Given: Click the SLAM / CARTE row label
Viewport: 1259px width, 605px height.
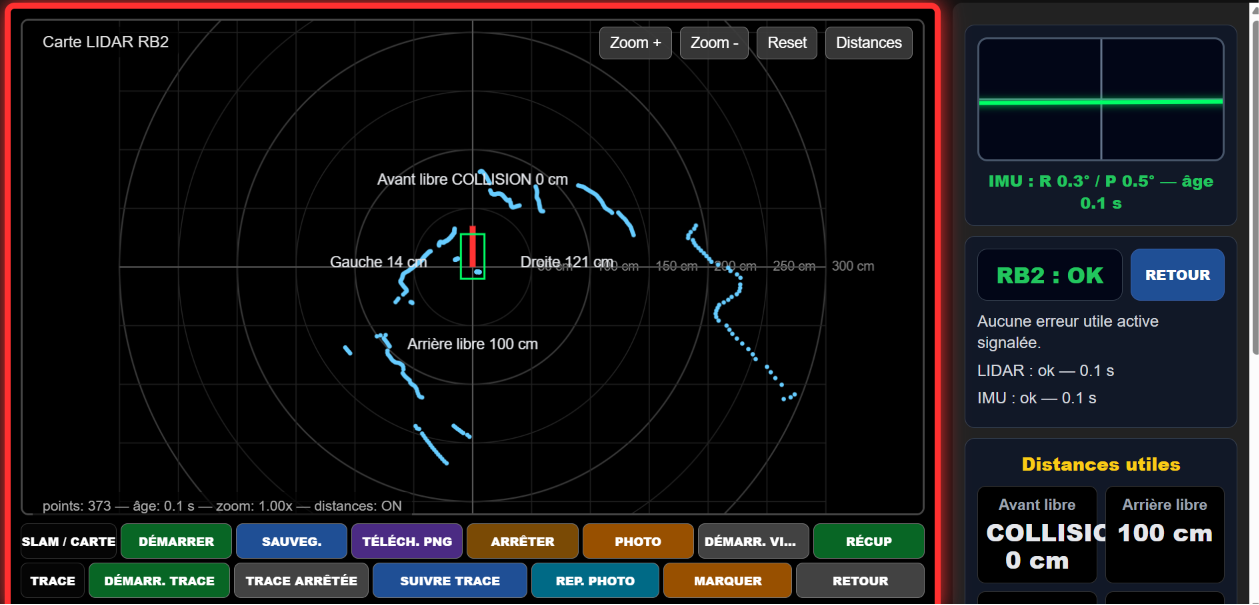Looking at the screenshot, I should coord(69,541).
